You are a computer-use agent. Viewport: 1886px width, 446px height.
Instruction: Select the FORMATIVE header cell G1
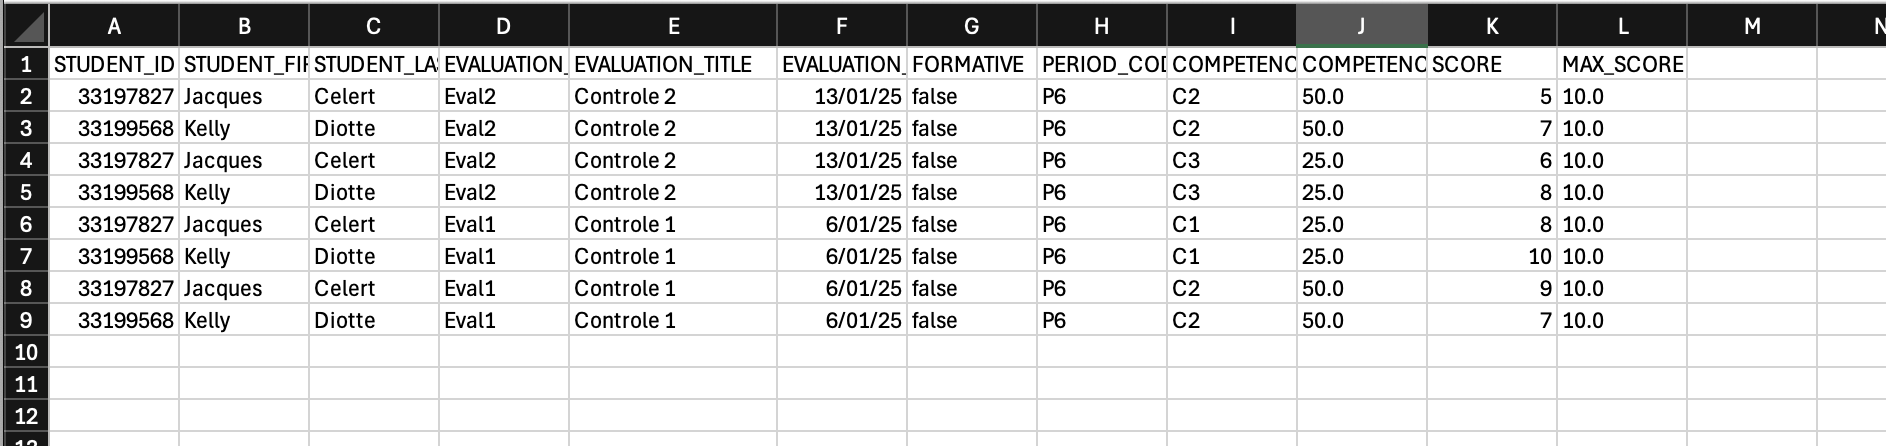click(971, 65)
